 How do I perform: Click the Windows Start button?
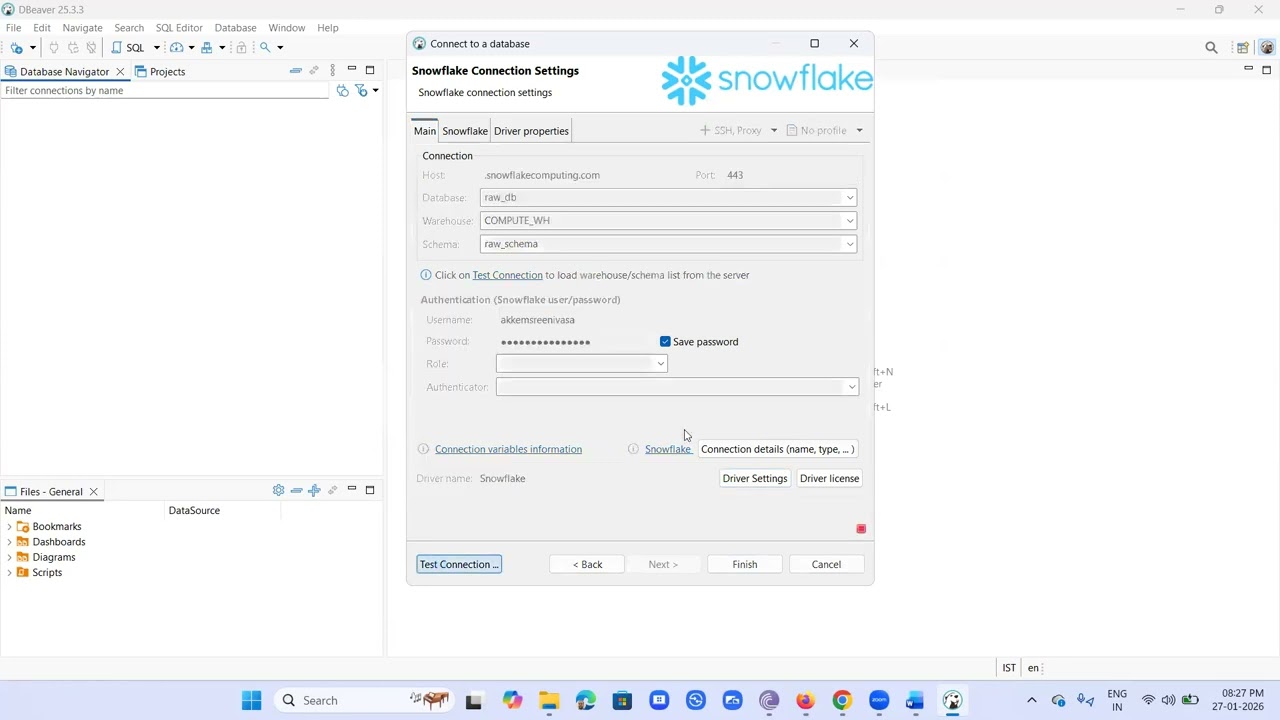click(251, 700)
